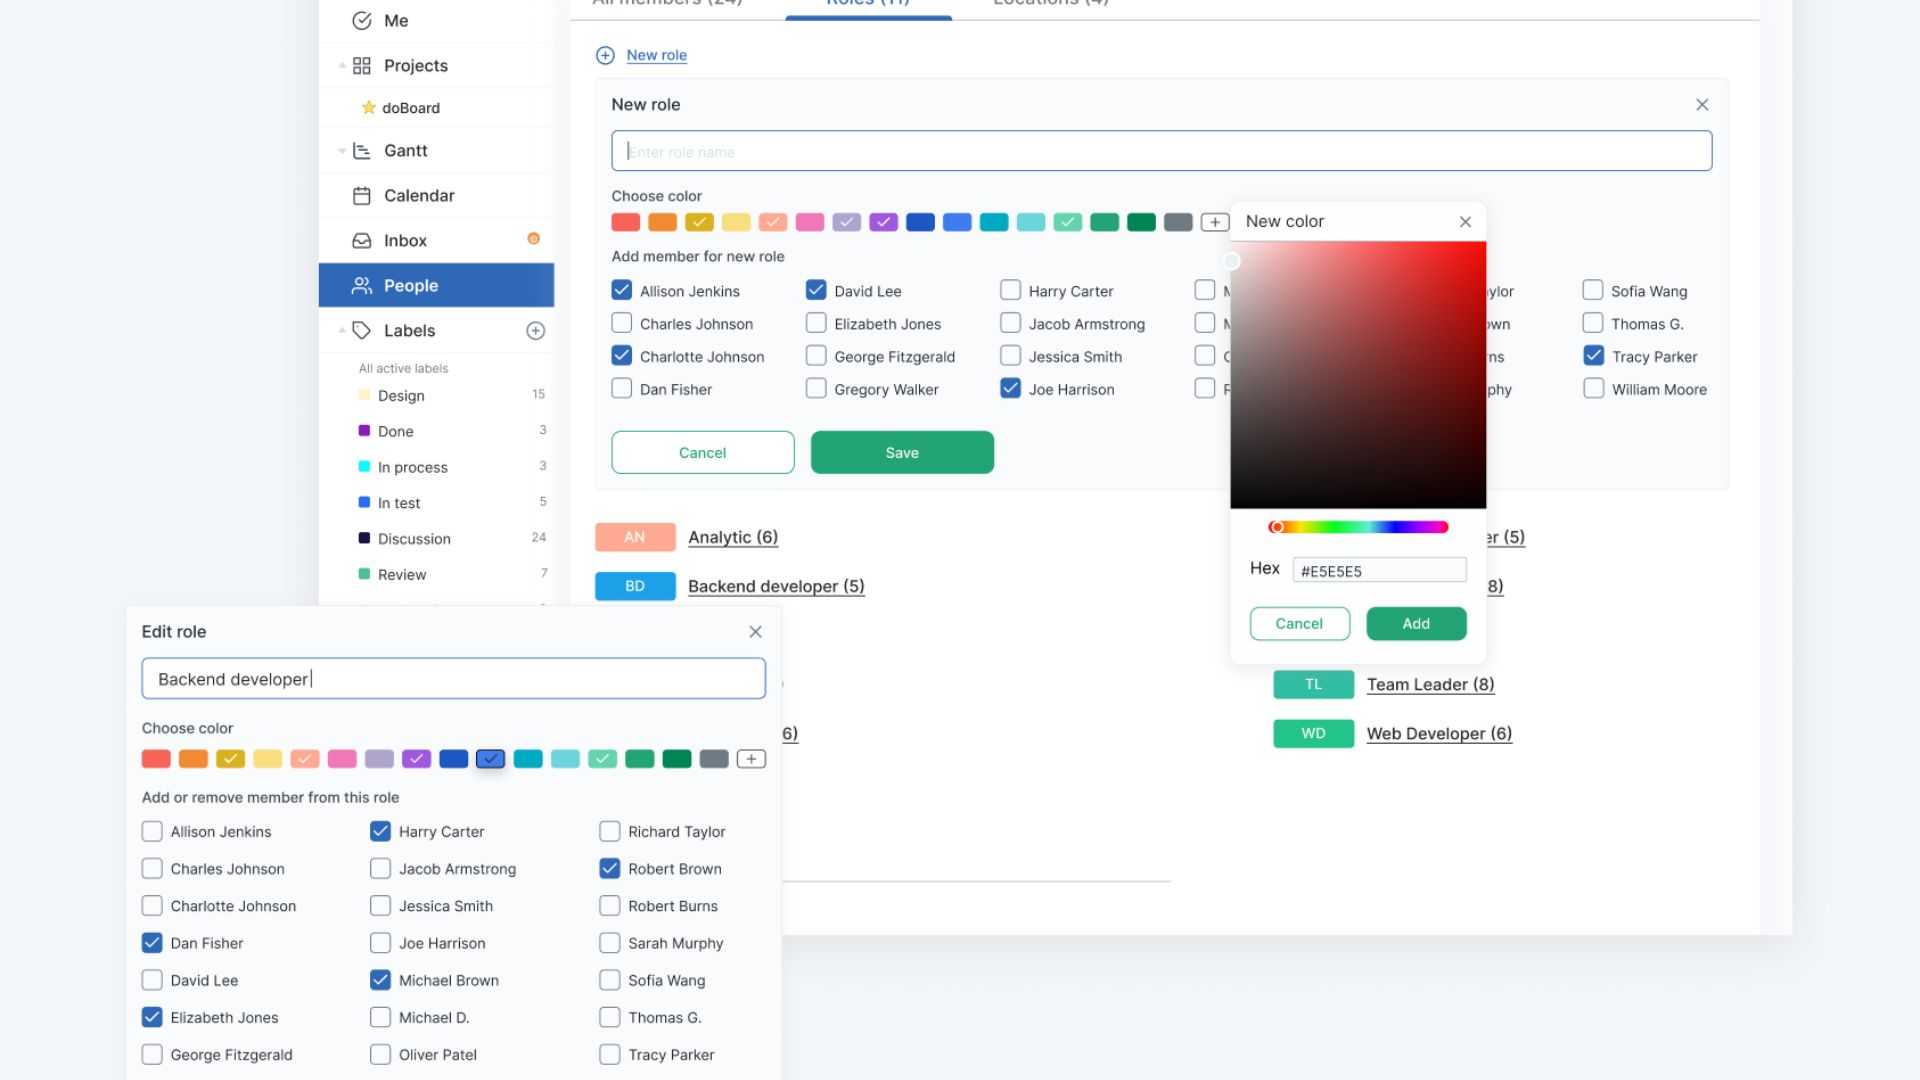Viewport: 1920px width, 1080px height.
Task: Click the green Save button
Action: coord(901,453)
